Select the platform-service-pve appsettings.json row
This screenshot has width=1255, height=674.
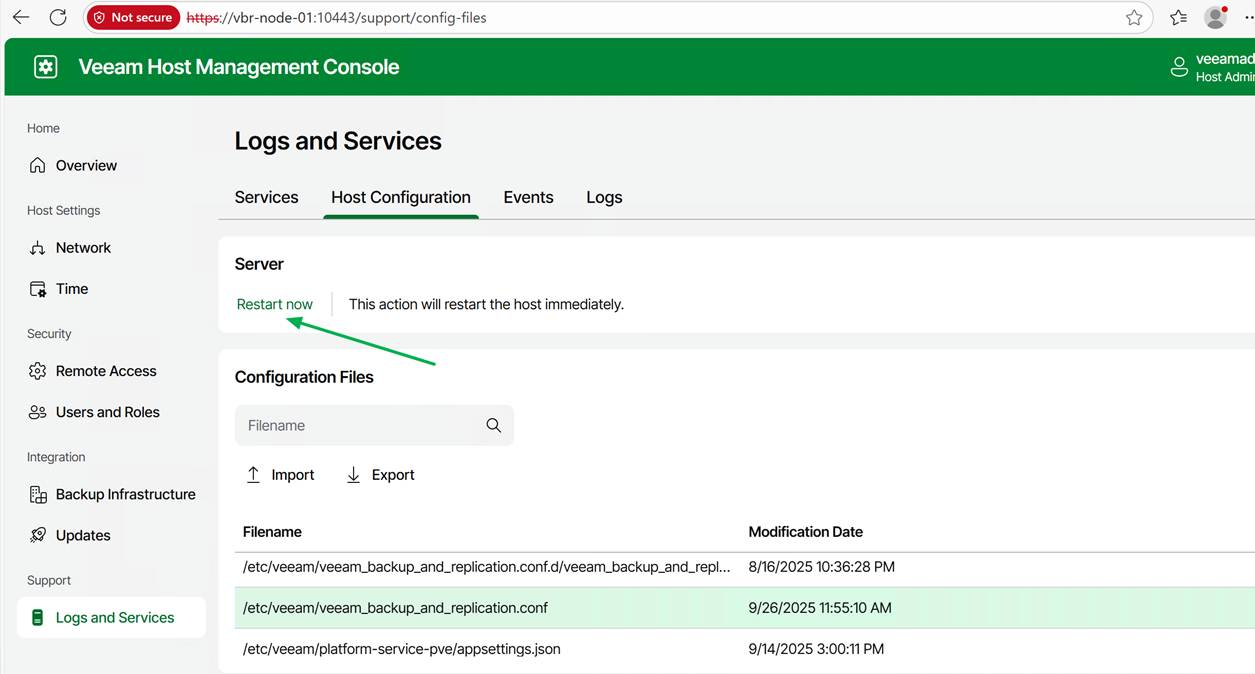pos(402,649)
